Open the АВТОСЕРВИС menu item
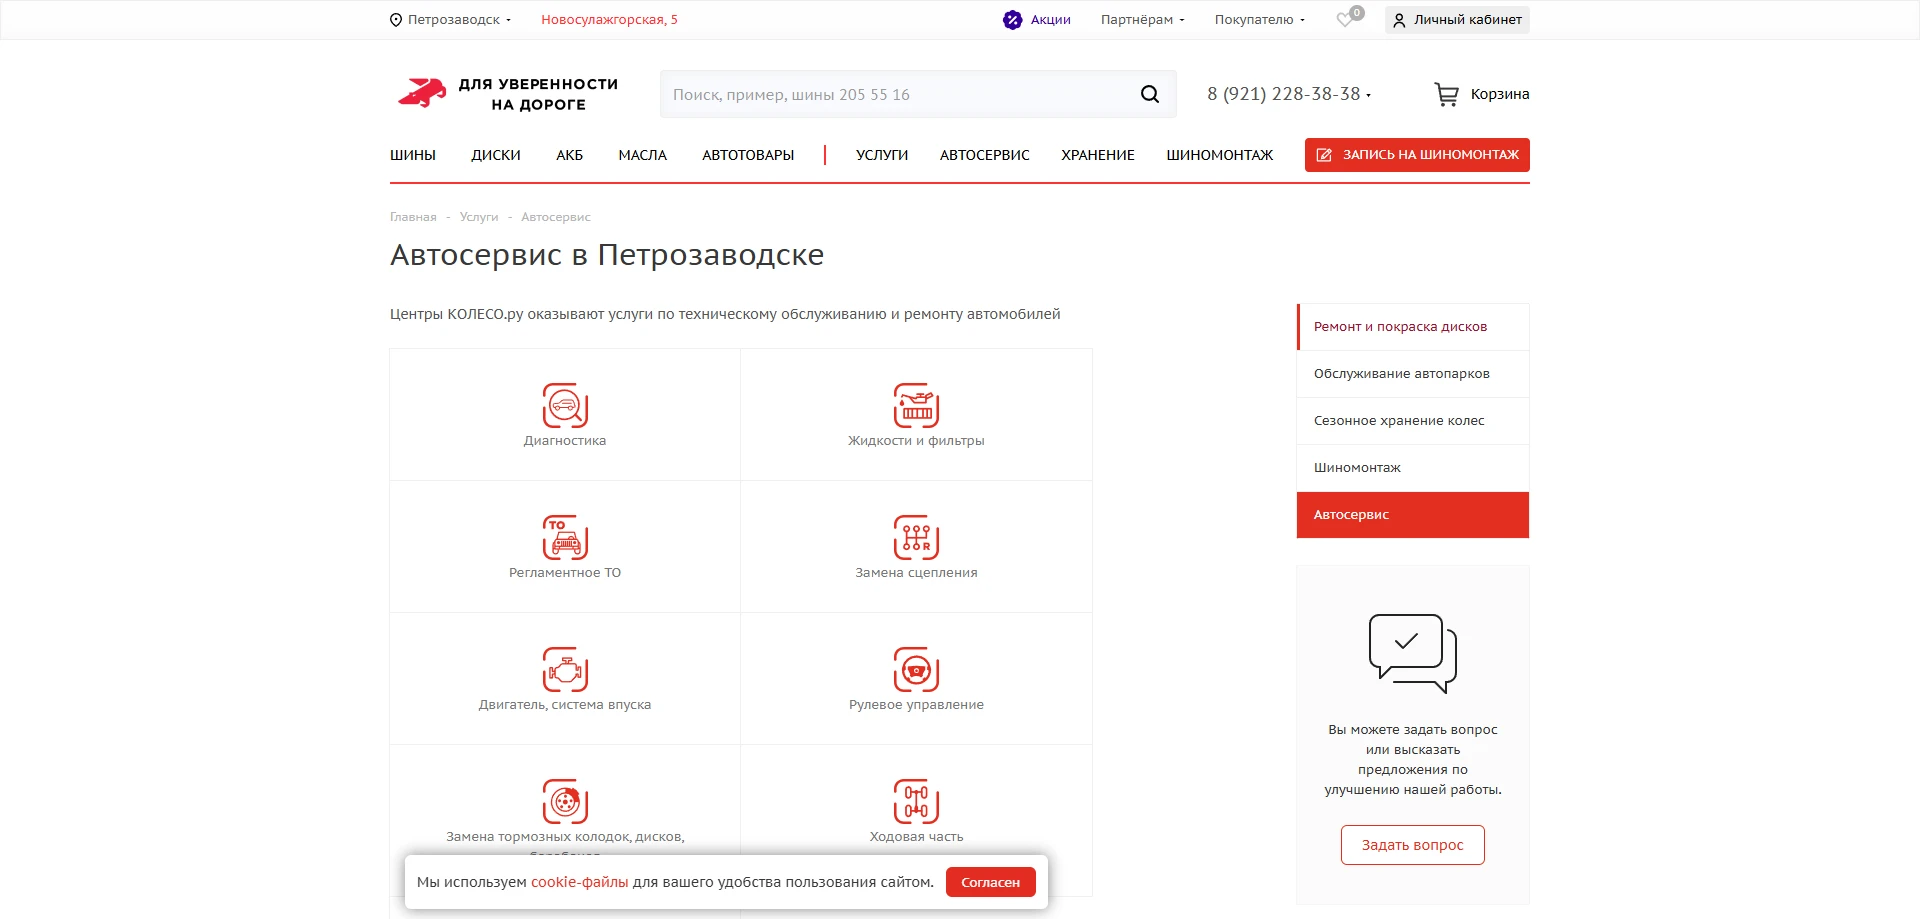This screenshot has height=919, width=1920. 985,155
